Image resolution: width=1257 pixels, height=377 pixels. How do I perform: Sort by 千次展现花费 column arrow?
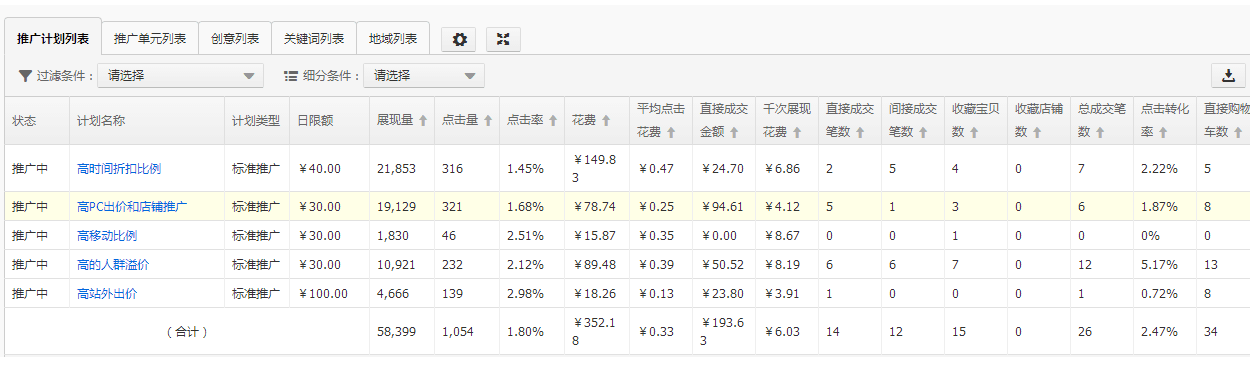796,132
